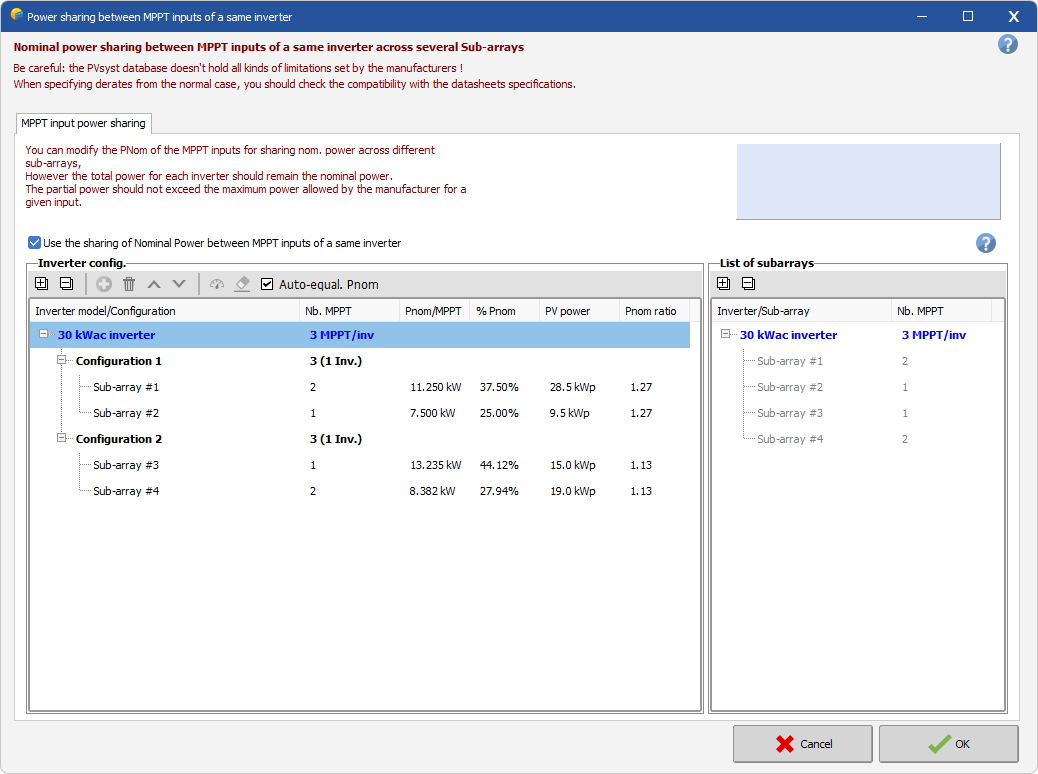Click the 25.00% Pnom cell
This screenshot has height=774, width=1038.
coord(499,412)
